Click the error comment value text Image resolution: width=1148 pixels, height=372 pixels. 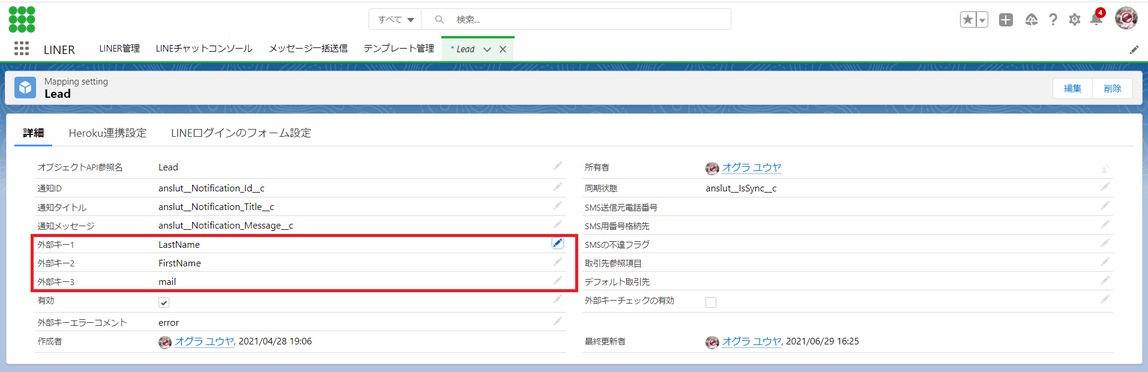tap(168, 322)
